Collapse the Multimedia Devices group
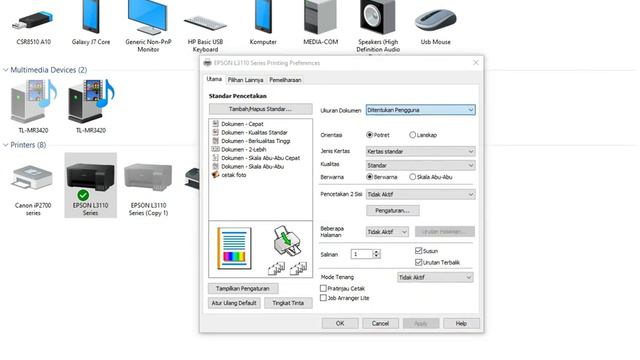Image resolution: width=640 pixels, height=360 pixels. click(x=5, y=70)
